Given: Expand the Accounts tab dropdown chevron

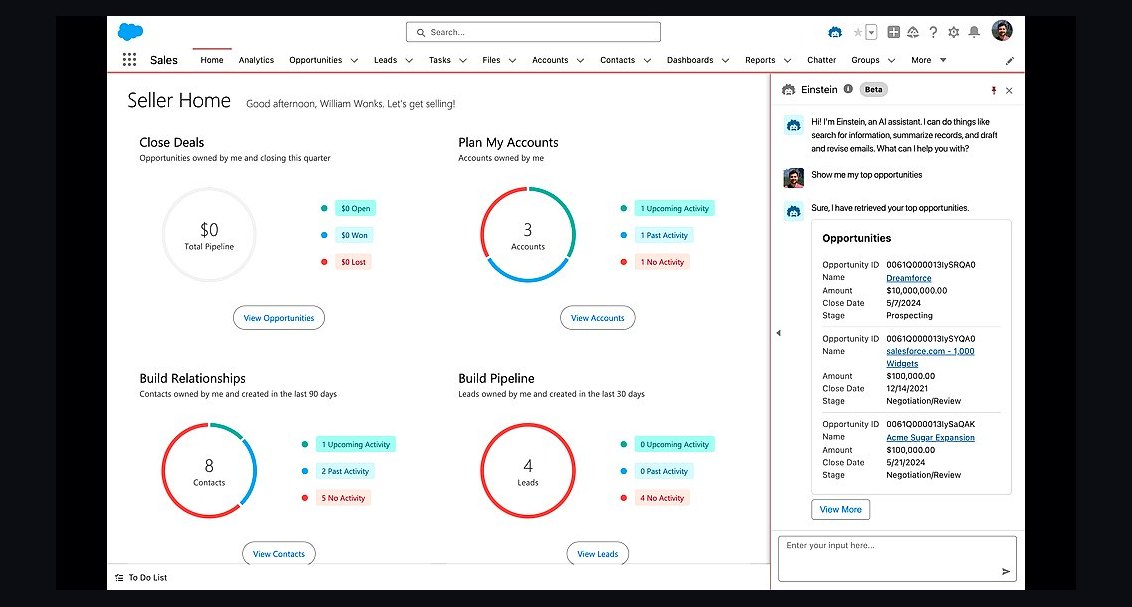Looking at the screenshot, I should pyautogui.click(x=580, y=61).
